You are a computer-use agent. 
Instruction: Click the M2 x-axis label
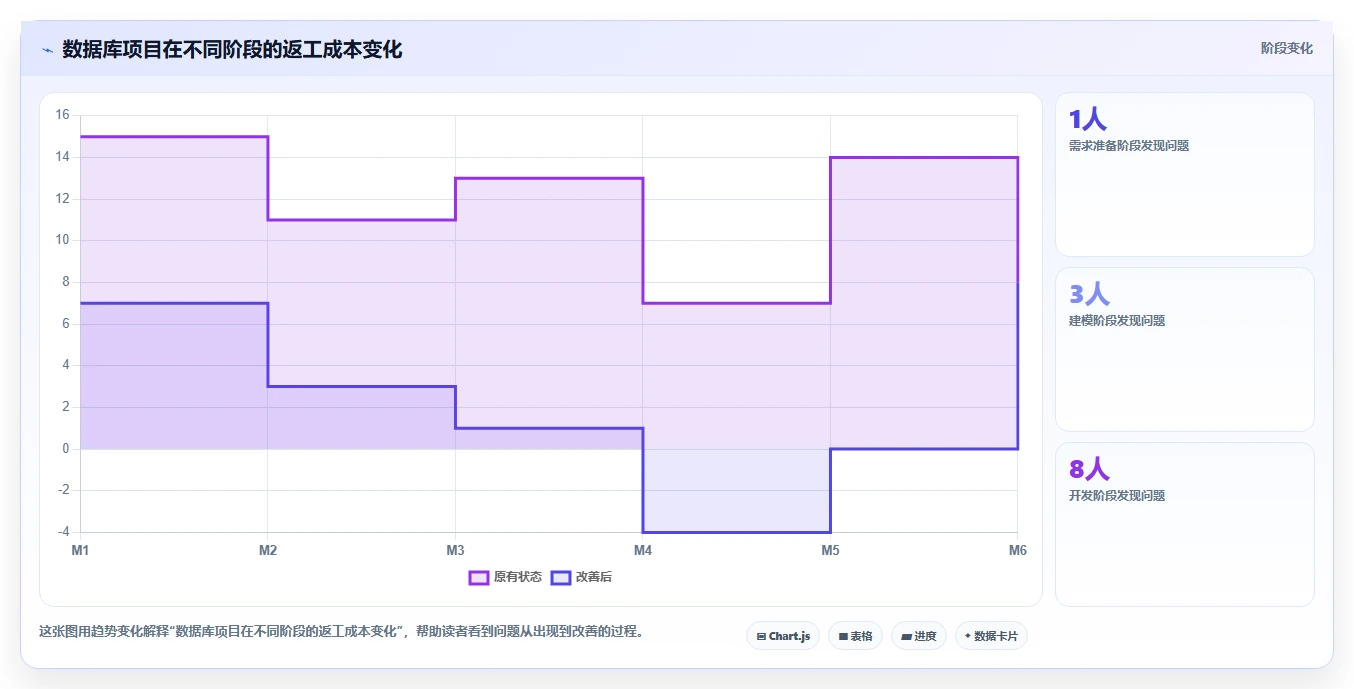pyautogui.click(x=267, y=550)
